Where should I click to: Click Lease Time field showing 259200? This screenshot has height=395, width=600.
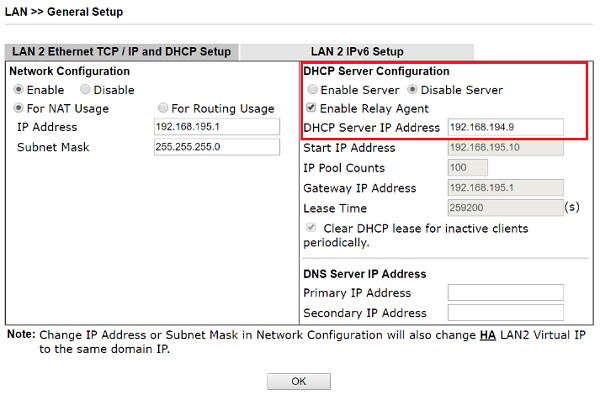coord(505,208)
